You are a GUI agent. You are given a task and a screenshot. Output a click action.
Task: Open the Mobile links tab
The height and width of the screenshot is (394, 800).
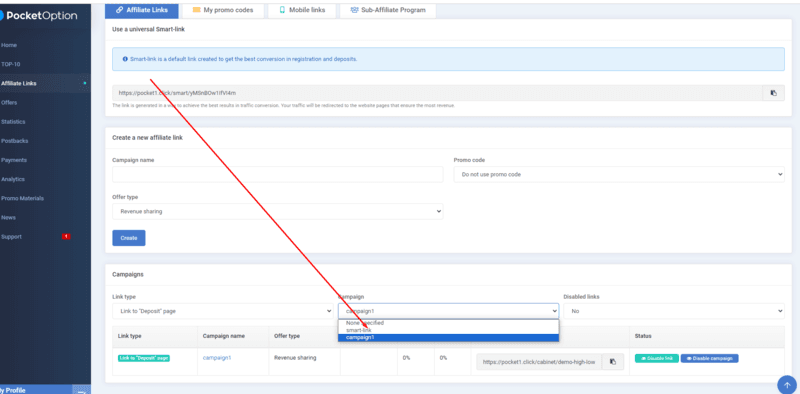coord(302,10)
